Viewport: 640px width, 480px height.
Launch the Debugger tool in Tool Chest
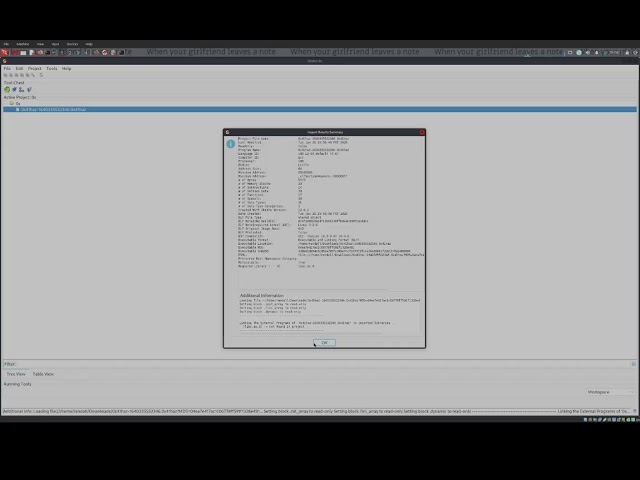14,89
